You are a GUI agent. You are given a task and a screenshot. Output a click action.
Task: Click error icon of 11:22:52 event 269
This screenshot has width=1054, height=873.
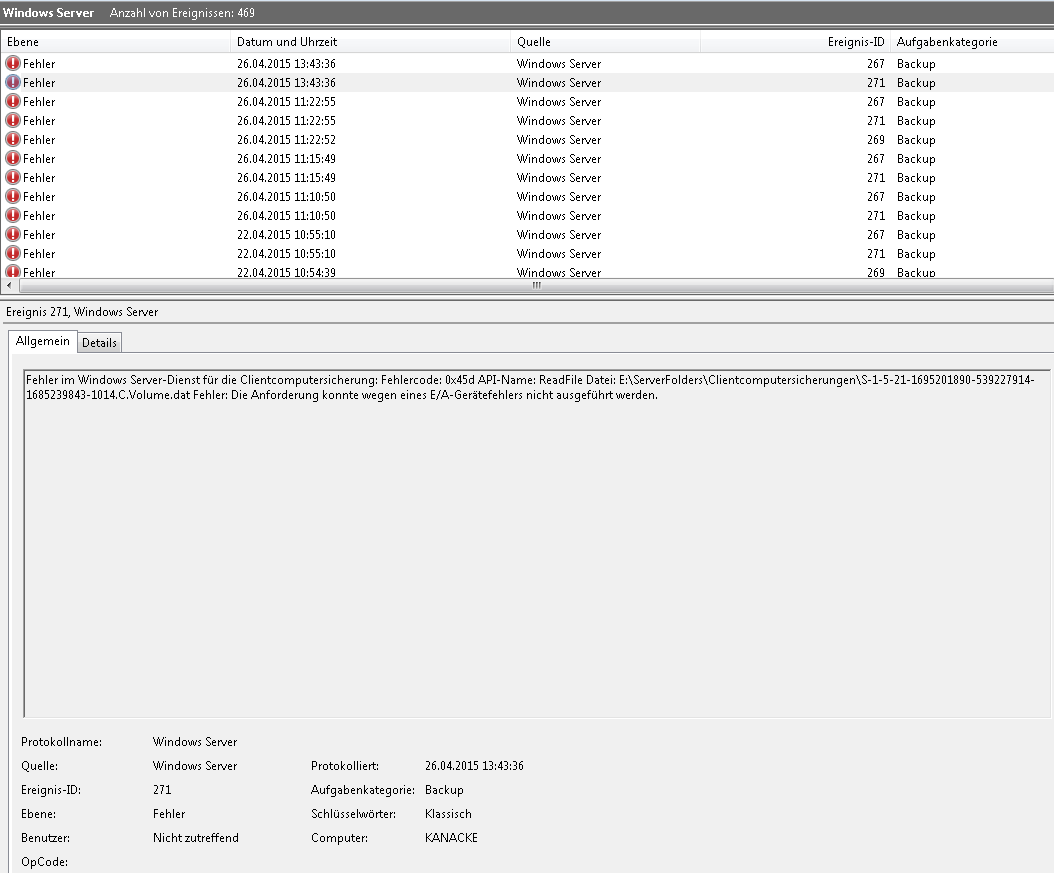tap(13, 139)
